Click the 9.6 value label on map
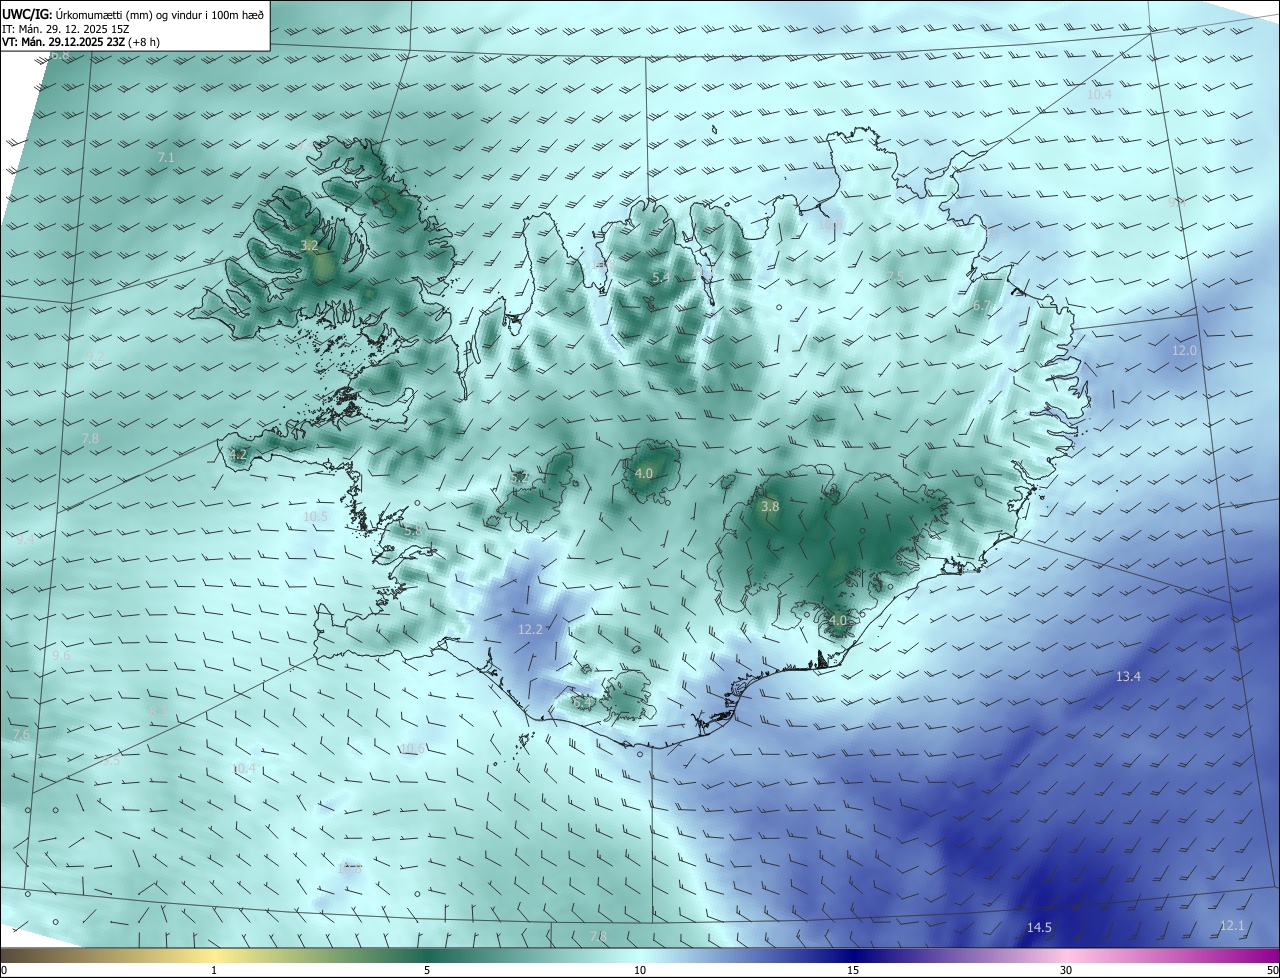The width and height of the screenshot is (1280, 978). pos(61,655)
